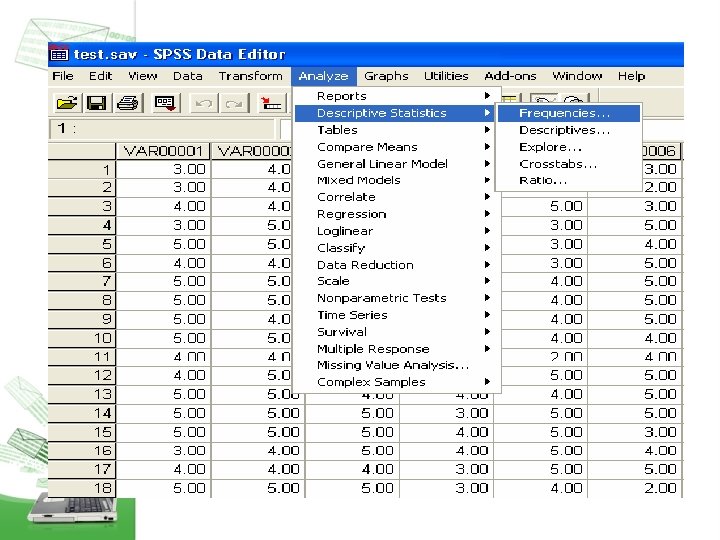Viewport: 720px width, 540px height.
Task: Open the Graphs menu
Action: (386, 76)
